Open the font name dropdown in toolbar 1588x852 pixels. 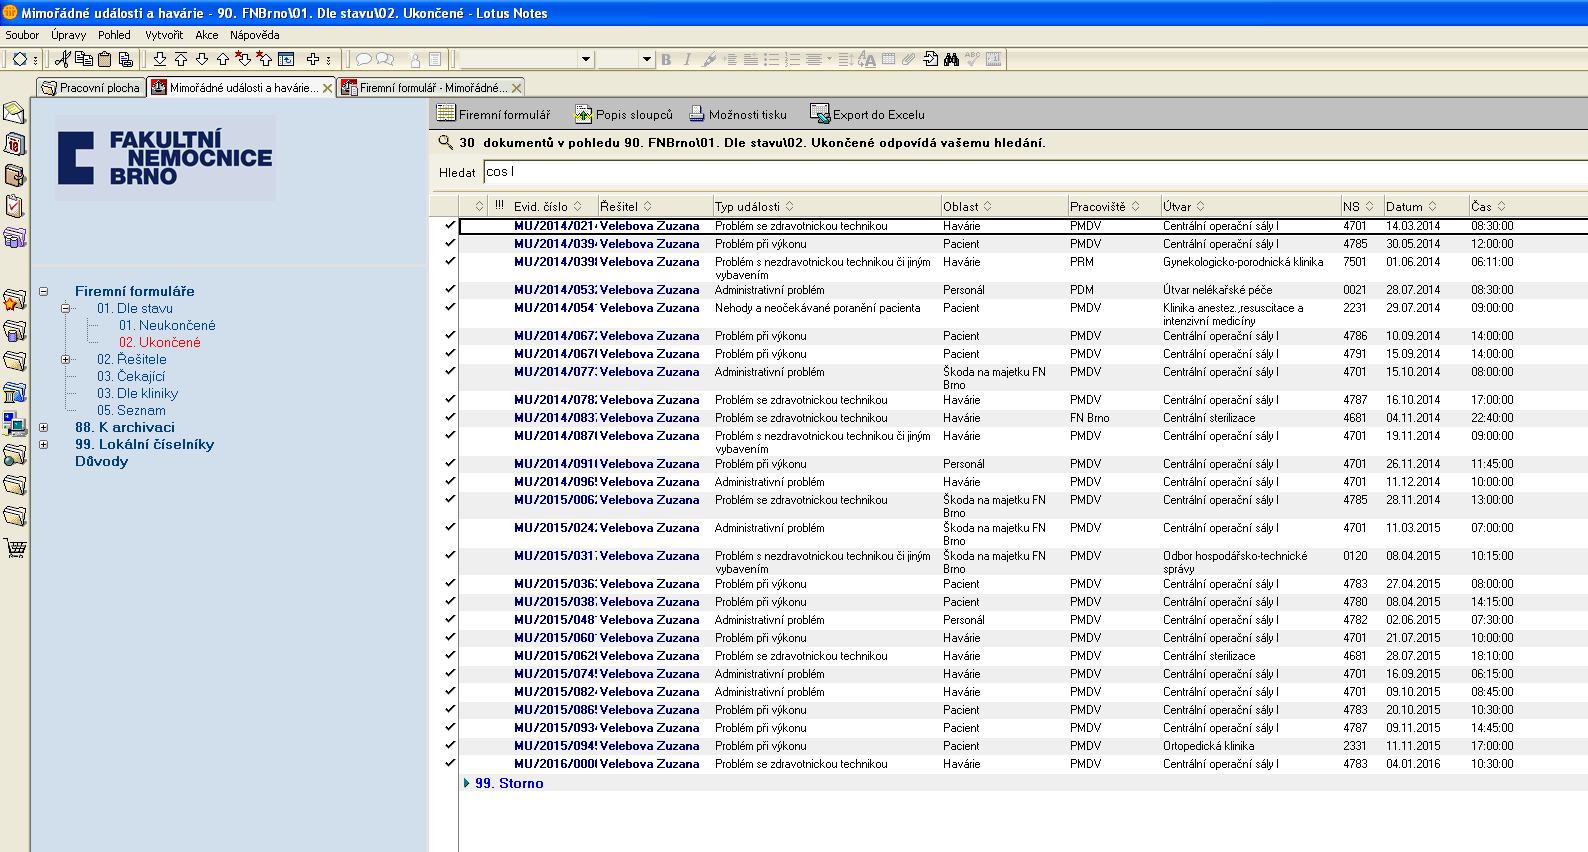tap(586, 59)
